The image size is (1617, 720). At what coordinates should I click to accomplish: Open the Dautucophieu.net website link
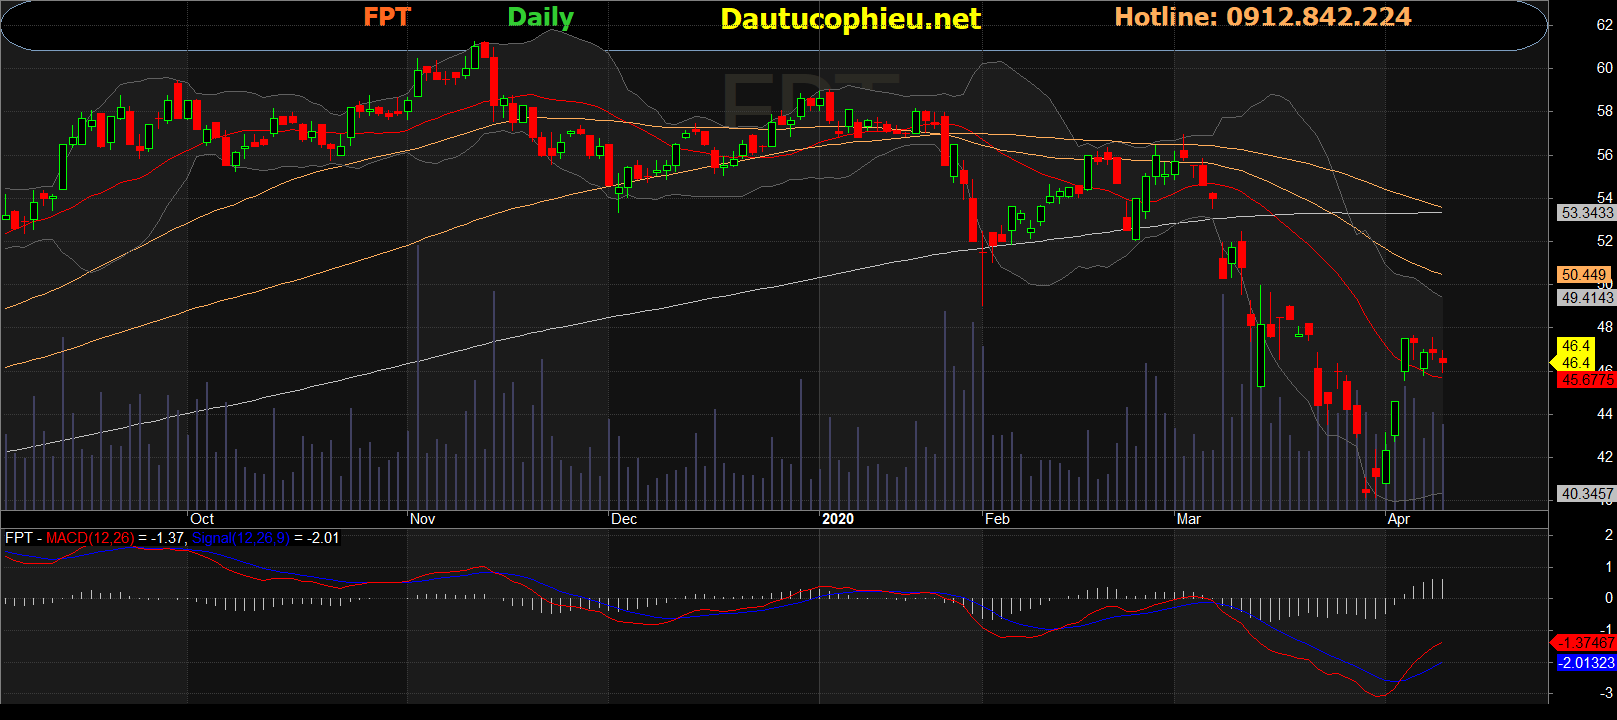pyautogui.click(x=850, y=19)
